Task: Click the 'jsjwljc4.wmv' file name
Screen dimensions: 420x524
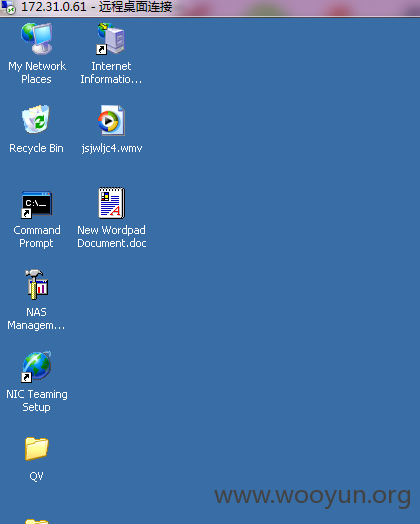Action: (112, 148)
